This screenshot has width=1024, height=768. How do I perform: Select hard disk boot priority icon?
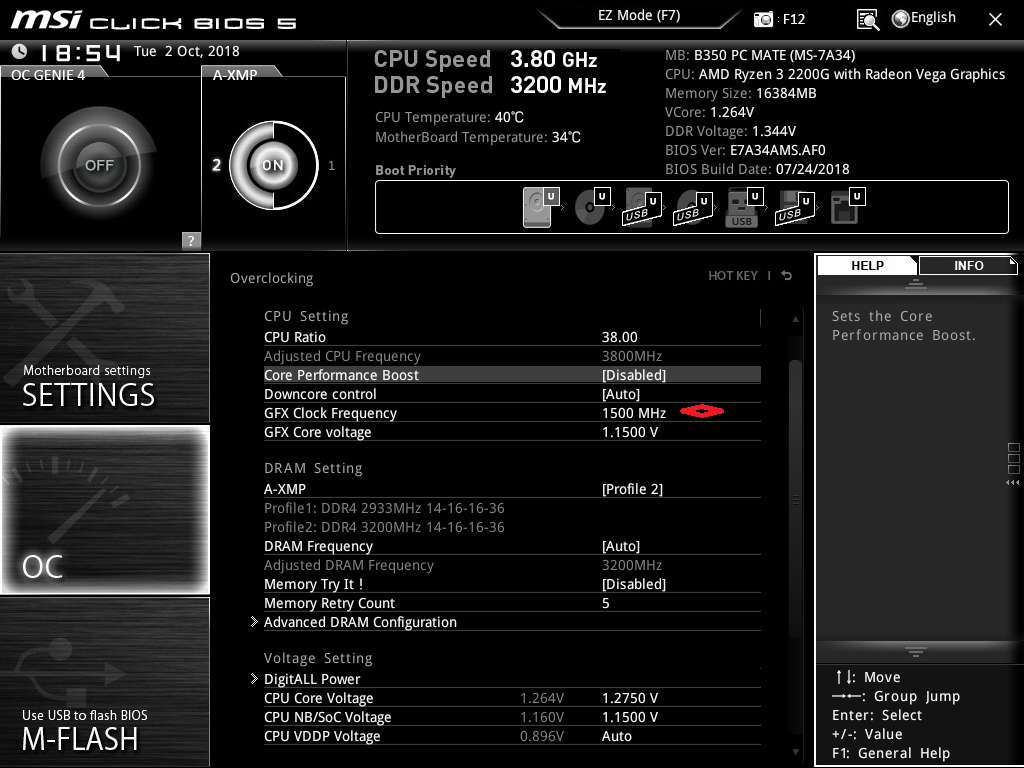(x=541, y=207)
